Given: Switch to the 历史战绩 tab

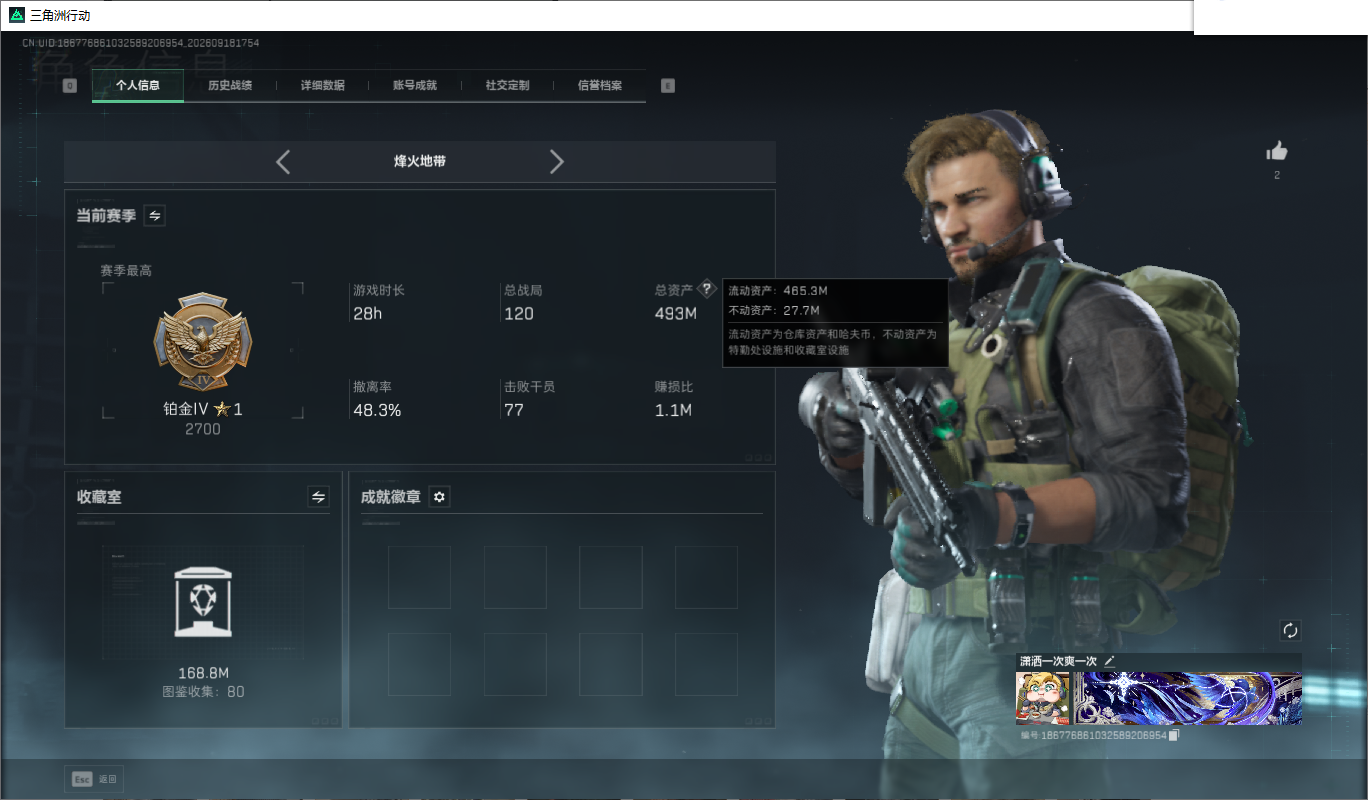Looking at the screenshot, I should point(230,86).
